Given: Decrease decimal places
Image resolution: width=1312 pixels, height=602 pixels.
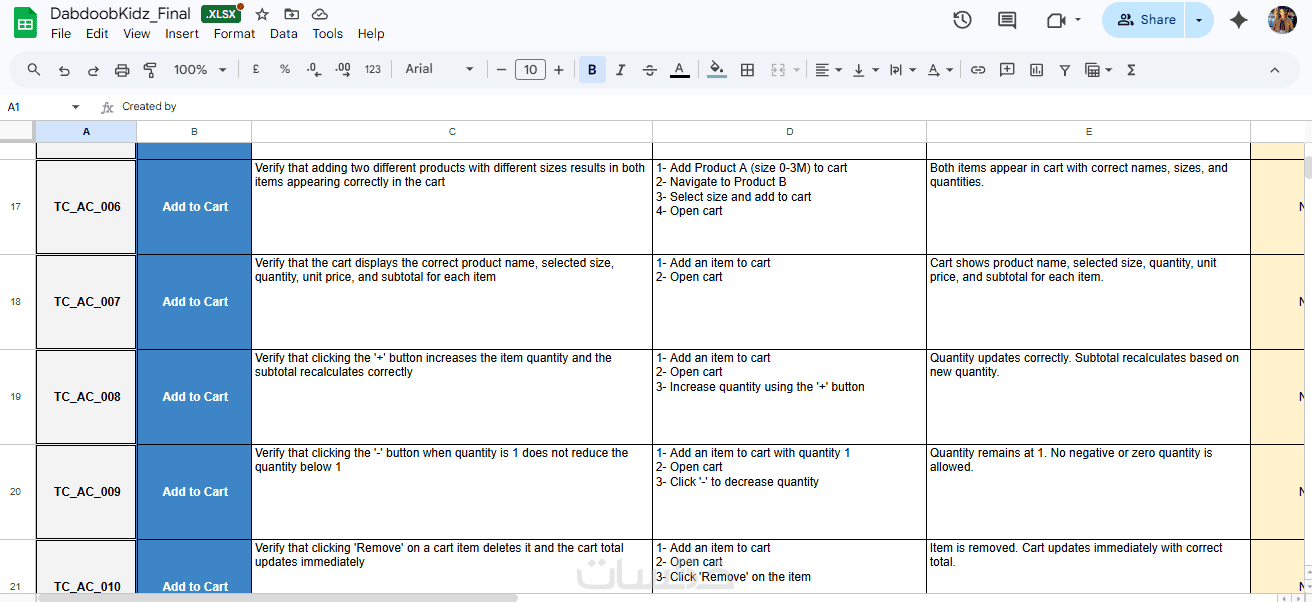Looking at the screenshot, I should (314, 70).
